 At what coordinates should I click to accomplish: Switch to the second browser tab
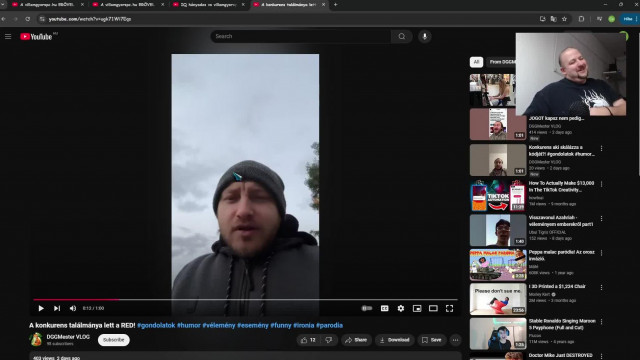tap(128, 4)
